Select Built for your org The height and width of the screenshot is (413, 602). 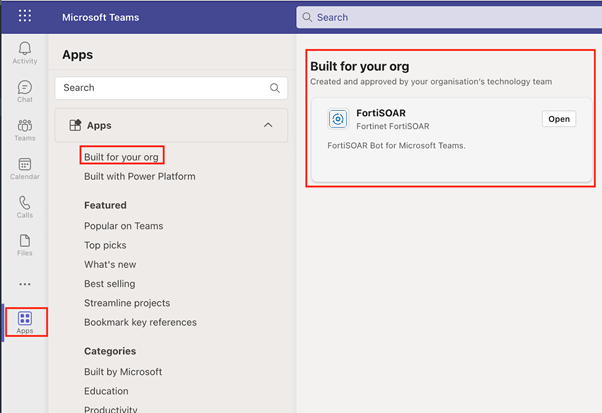121,157
